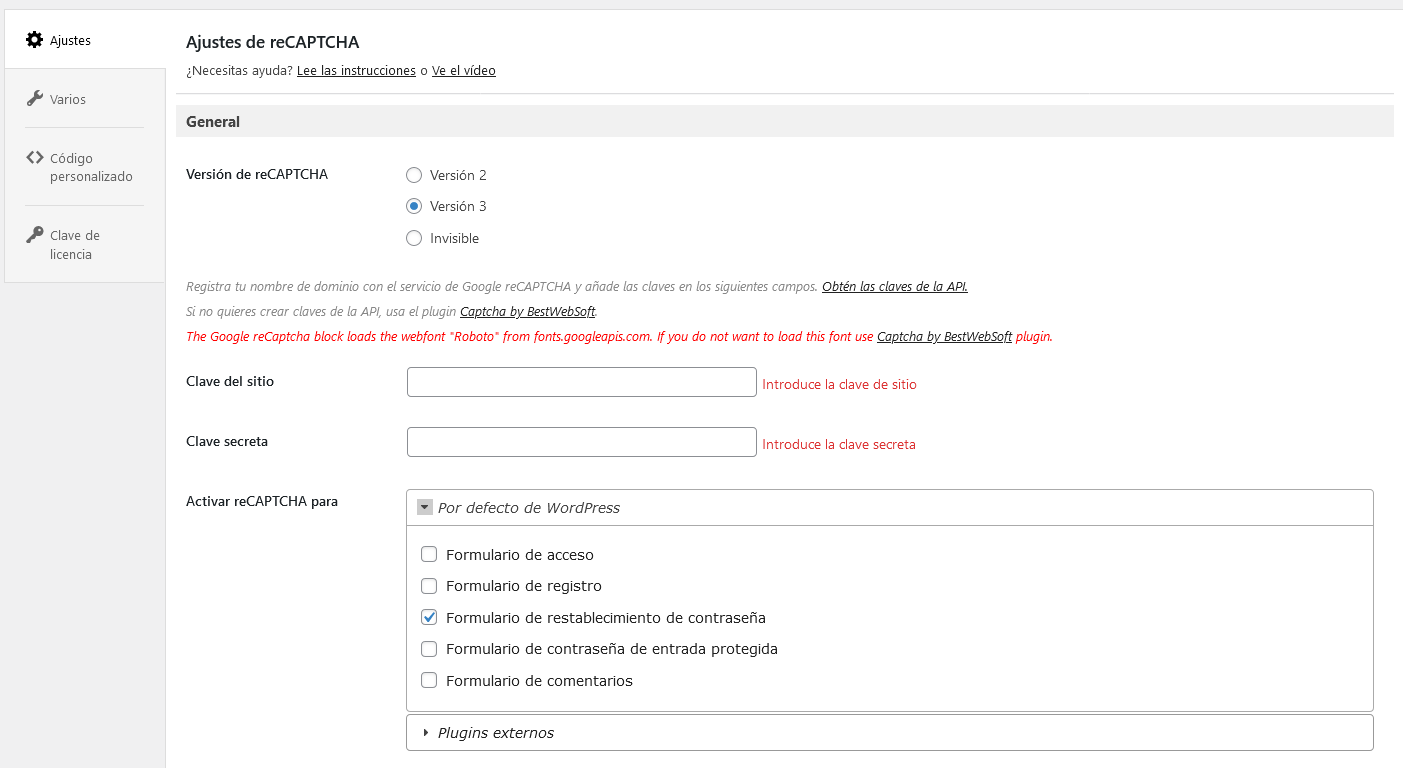This screenshot has width=1403, height=768.
Task: Tick the Formulario de registro checkbox
Action: tap(429, 586)
